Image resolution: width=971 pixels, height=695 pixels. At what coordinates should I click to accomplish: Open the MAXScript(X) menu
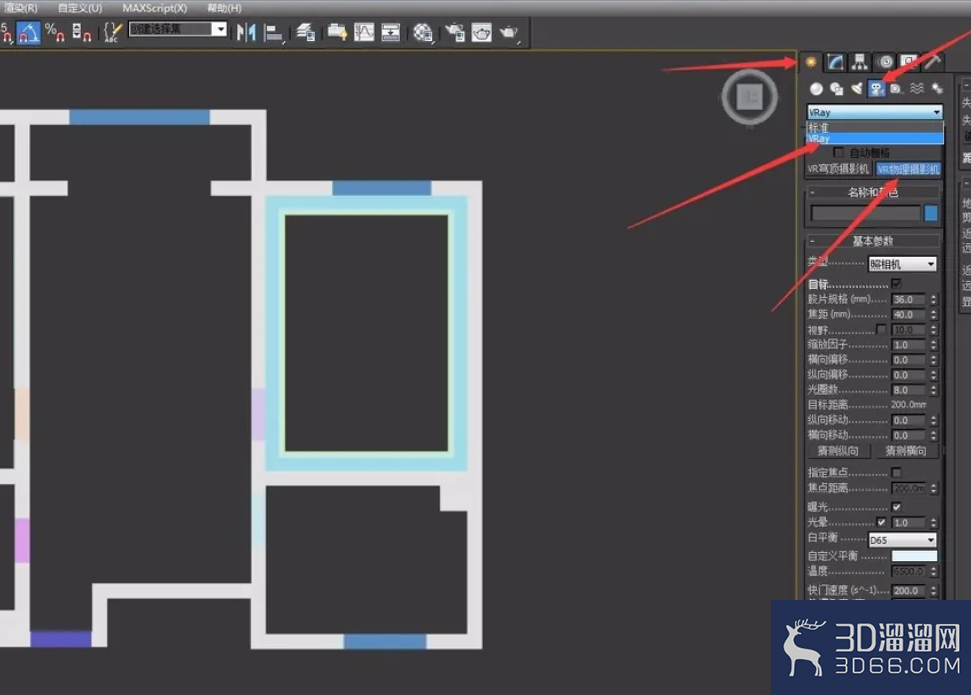tap(154, 8)
